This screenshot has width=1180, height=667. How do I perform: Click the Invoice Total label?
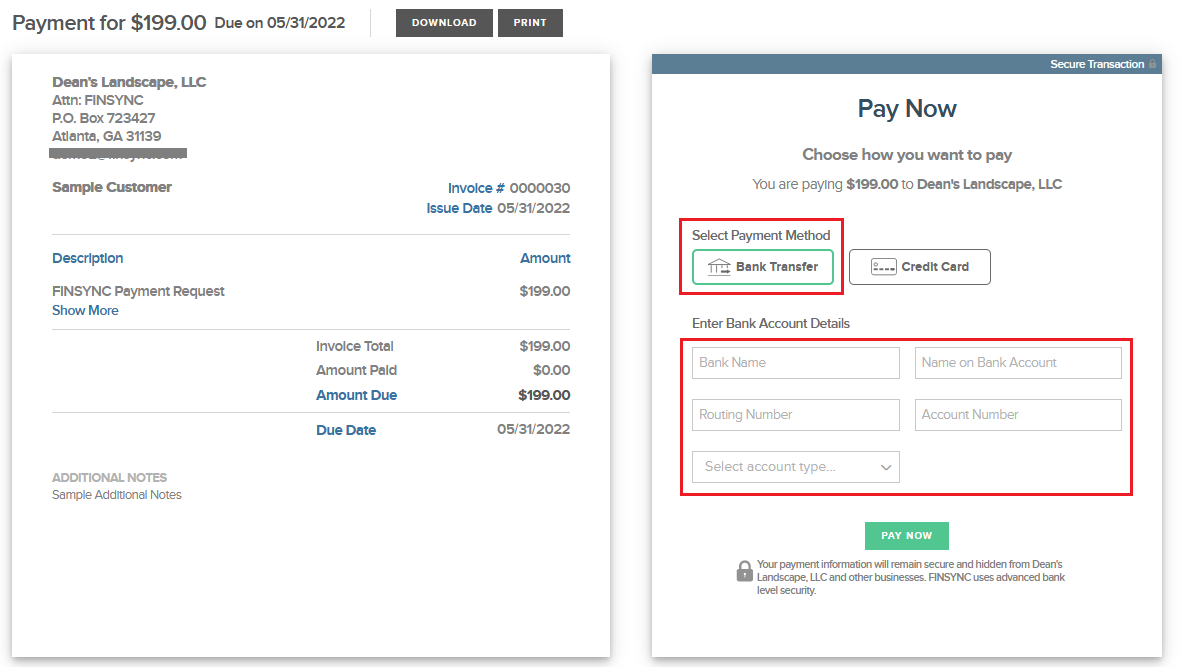click(354, 346)
